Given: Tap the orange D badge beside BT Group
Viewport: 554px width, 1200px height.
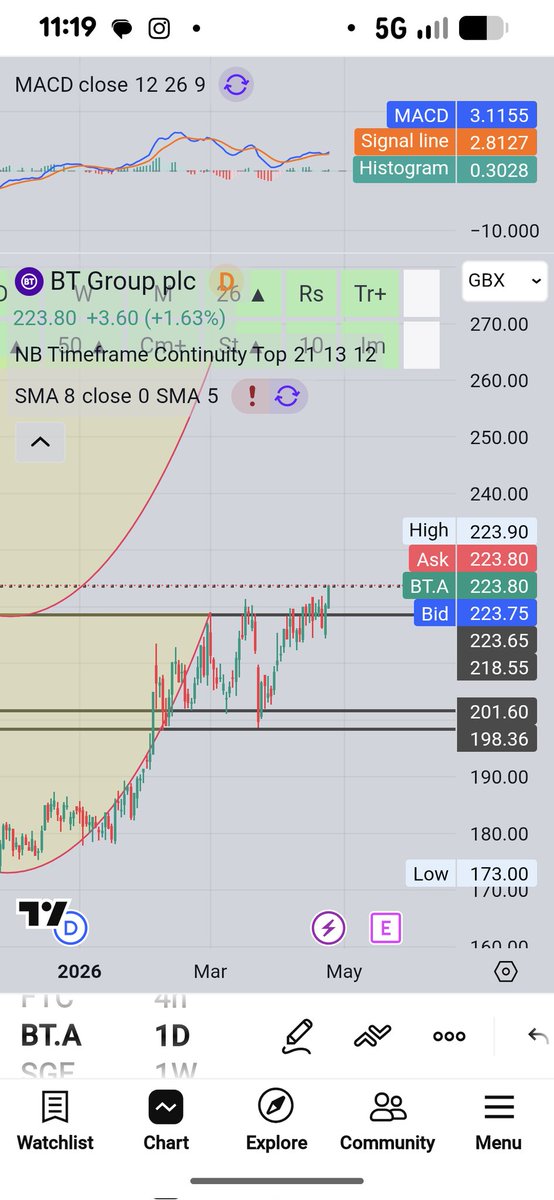Looking at the screenshot, I should coord(227,282).
